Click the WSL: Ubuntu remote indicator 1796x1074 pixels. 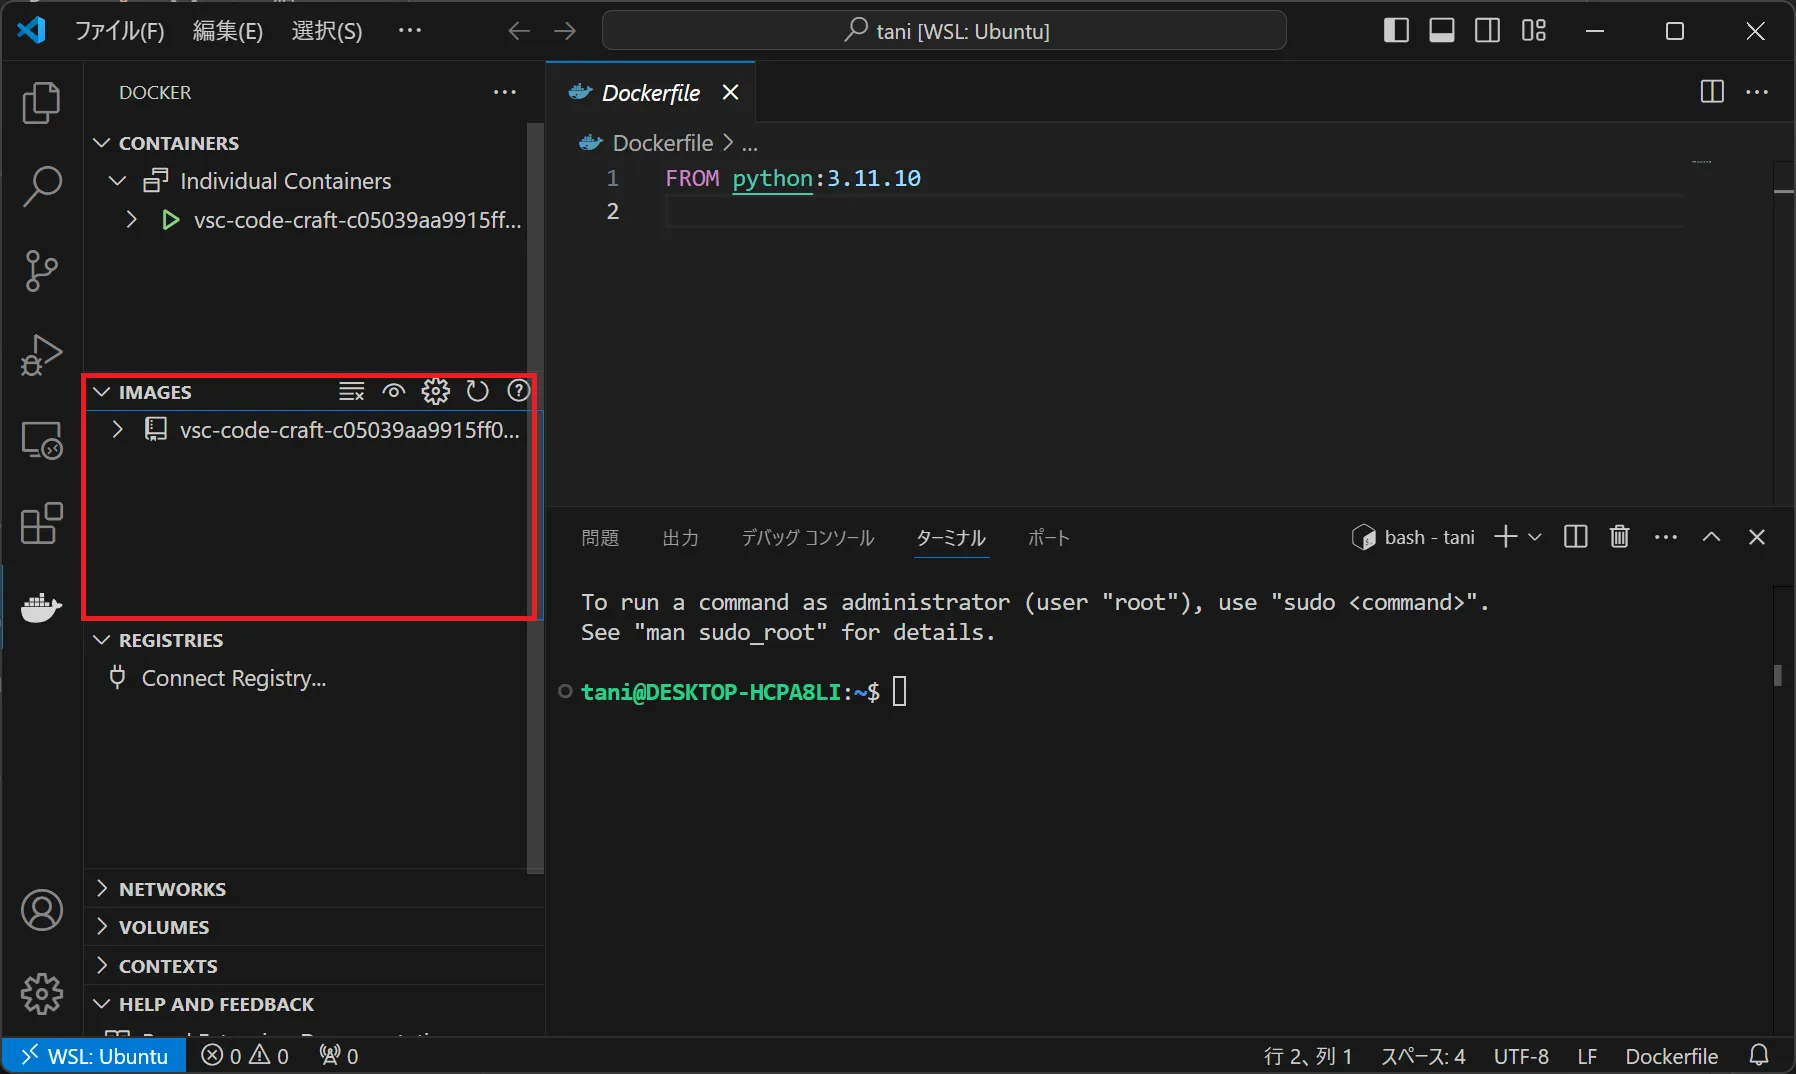pos(95,1056)
